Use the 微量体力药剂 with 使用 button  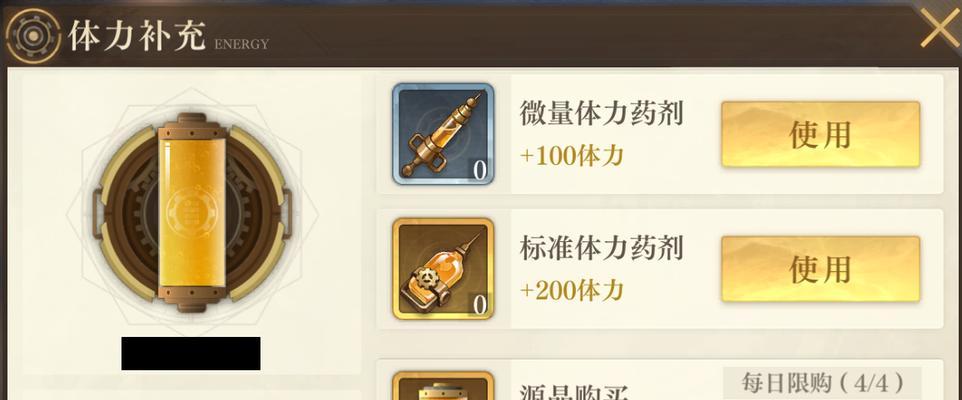tap(820, 134)
